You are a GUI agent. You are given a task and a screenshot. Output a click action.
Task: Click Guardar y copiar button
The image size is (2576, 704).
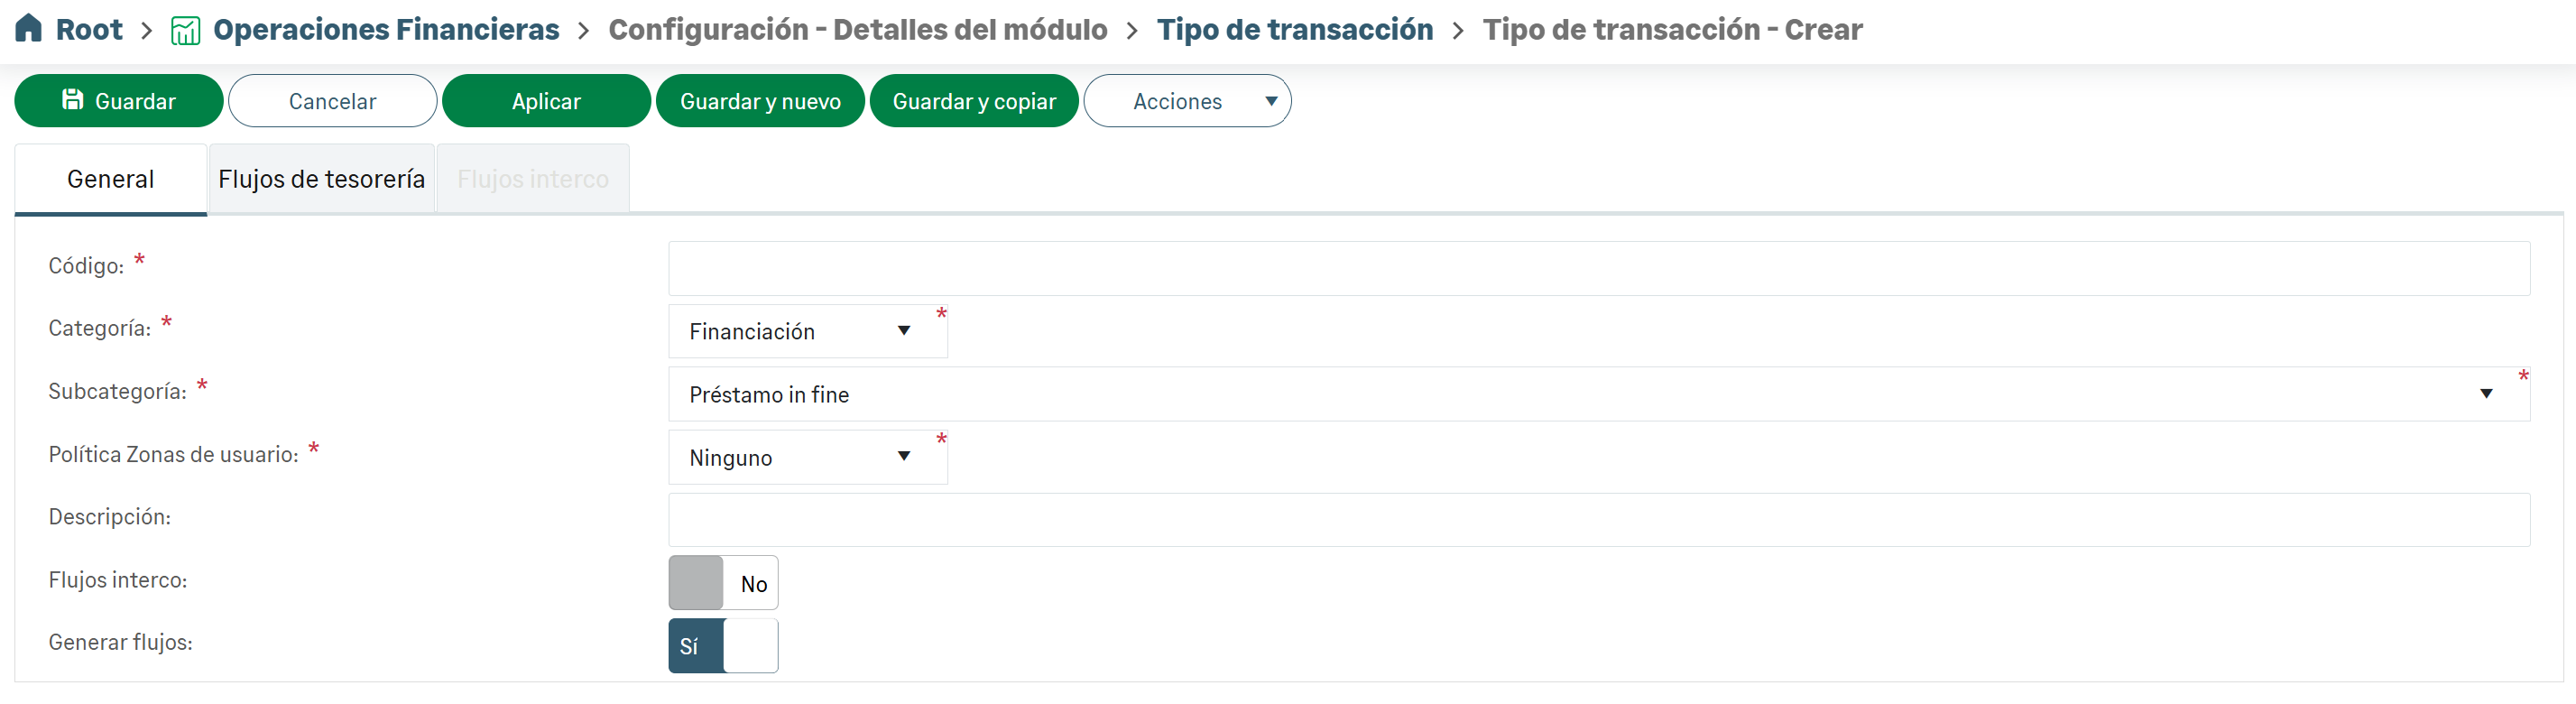pyautogui.click(x=974, y=101)
